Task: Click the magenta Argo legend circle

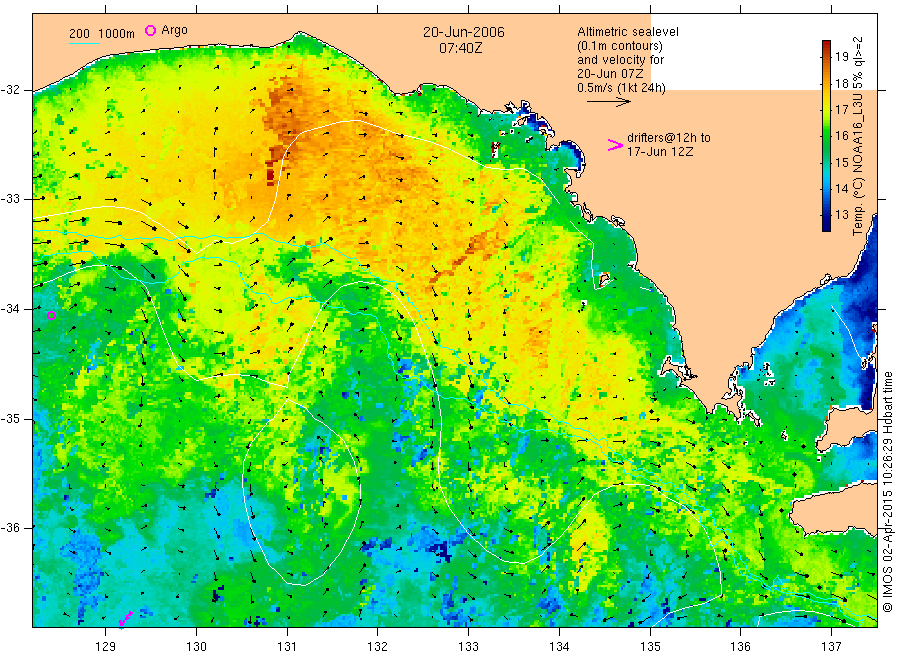Action: click(x=150, y=30)
